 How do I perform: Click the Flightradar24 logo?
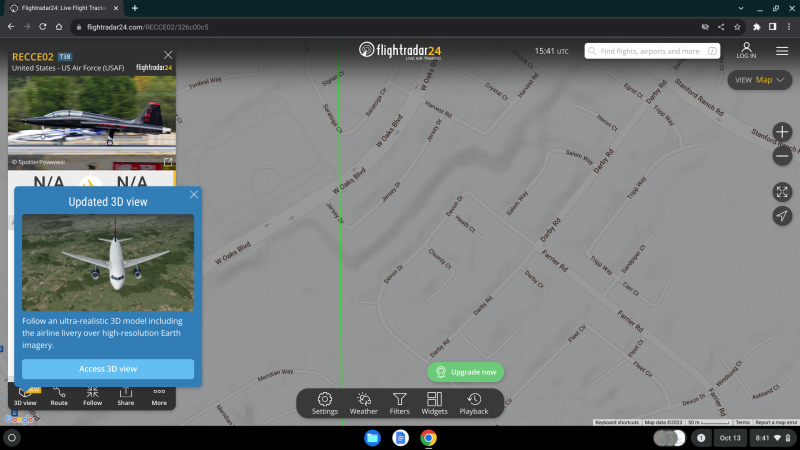coord(400,51)
